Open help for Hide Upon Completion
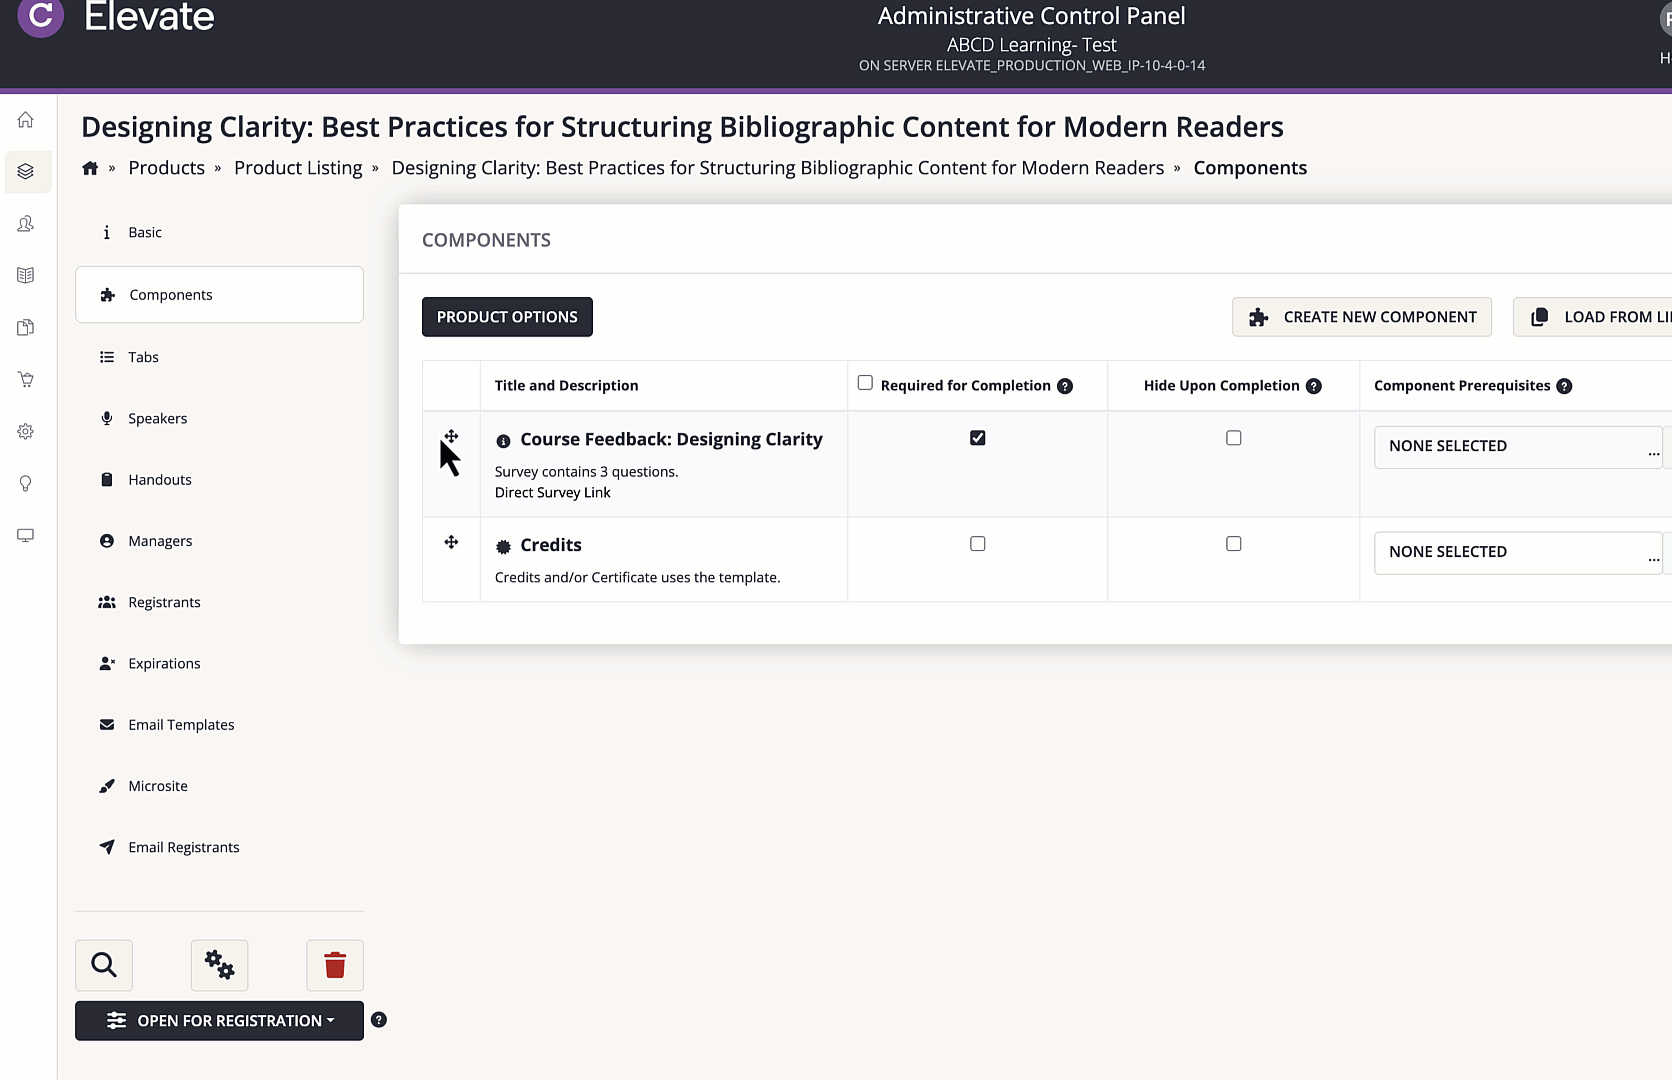Image resolution: width=1672 pixels, height=1080 pixels. (x=1314, y=386)
